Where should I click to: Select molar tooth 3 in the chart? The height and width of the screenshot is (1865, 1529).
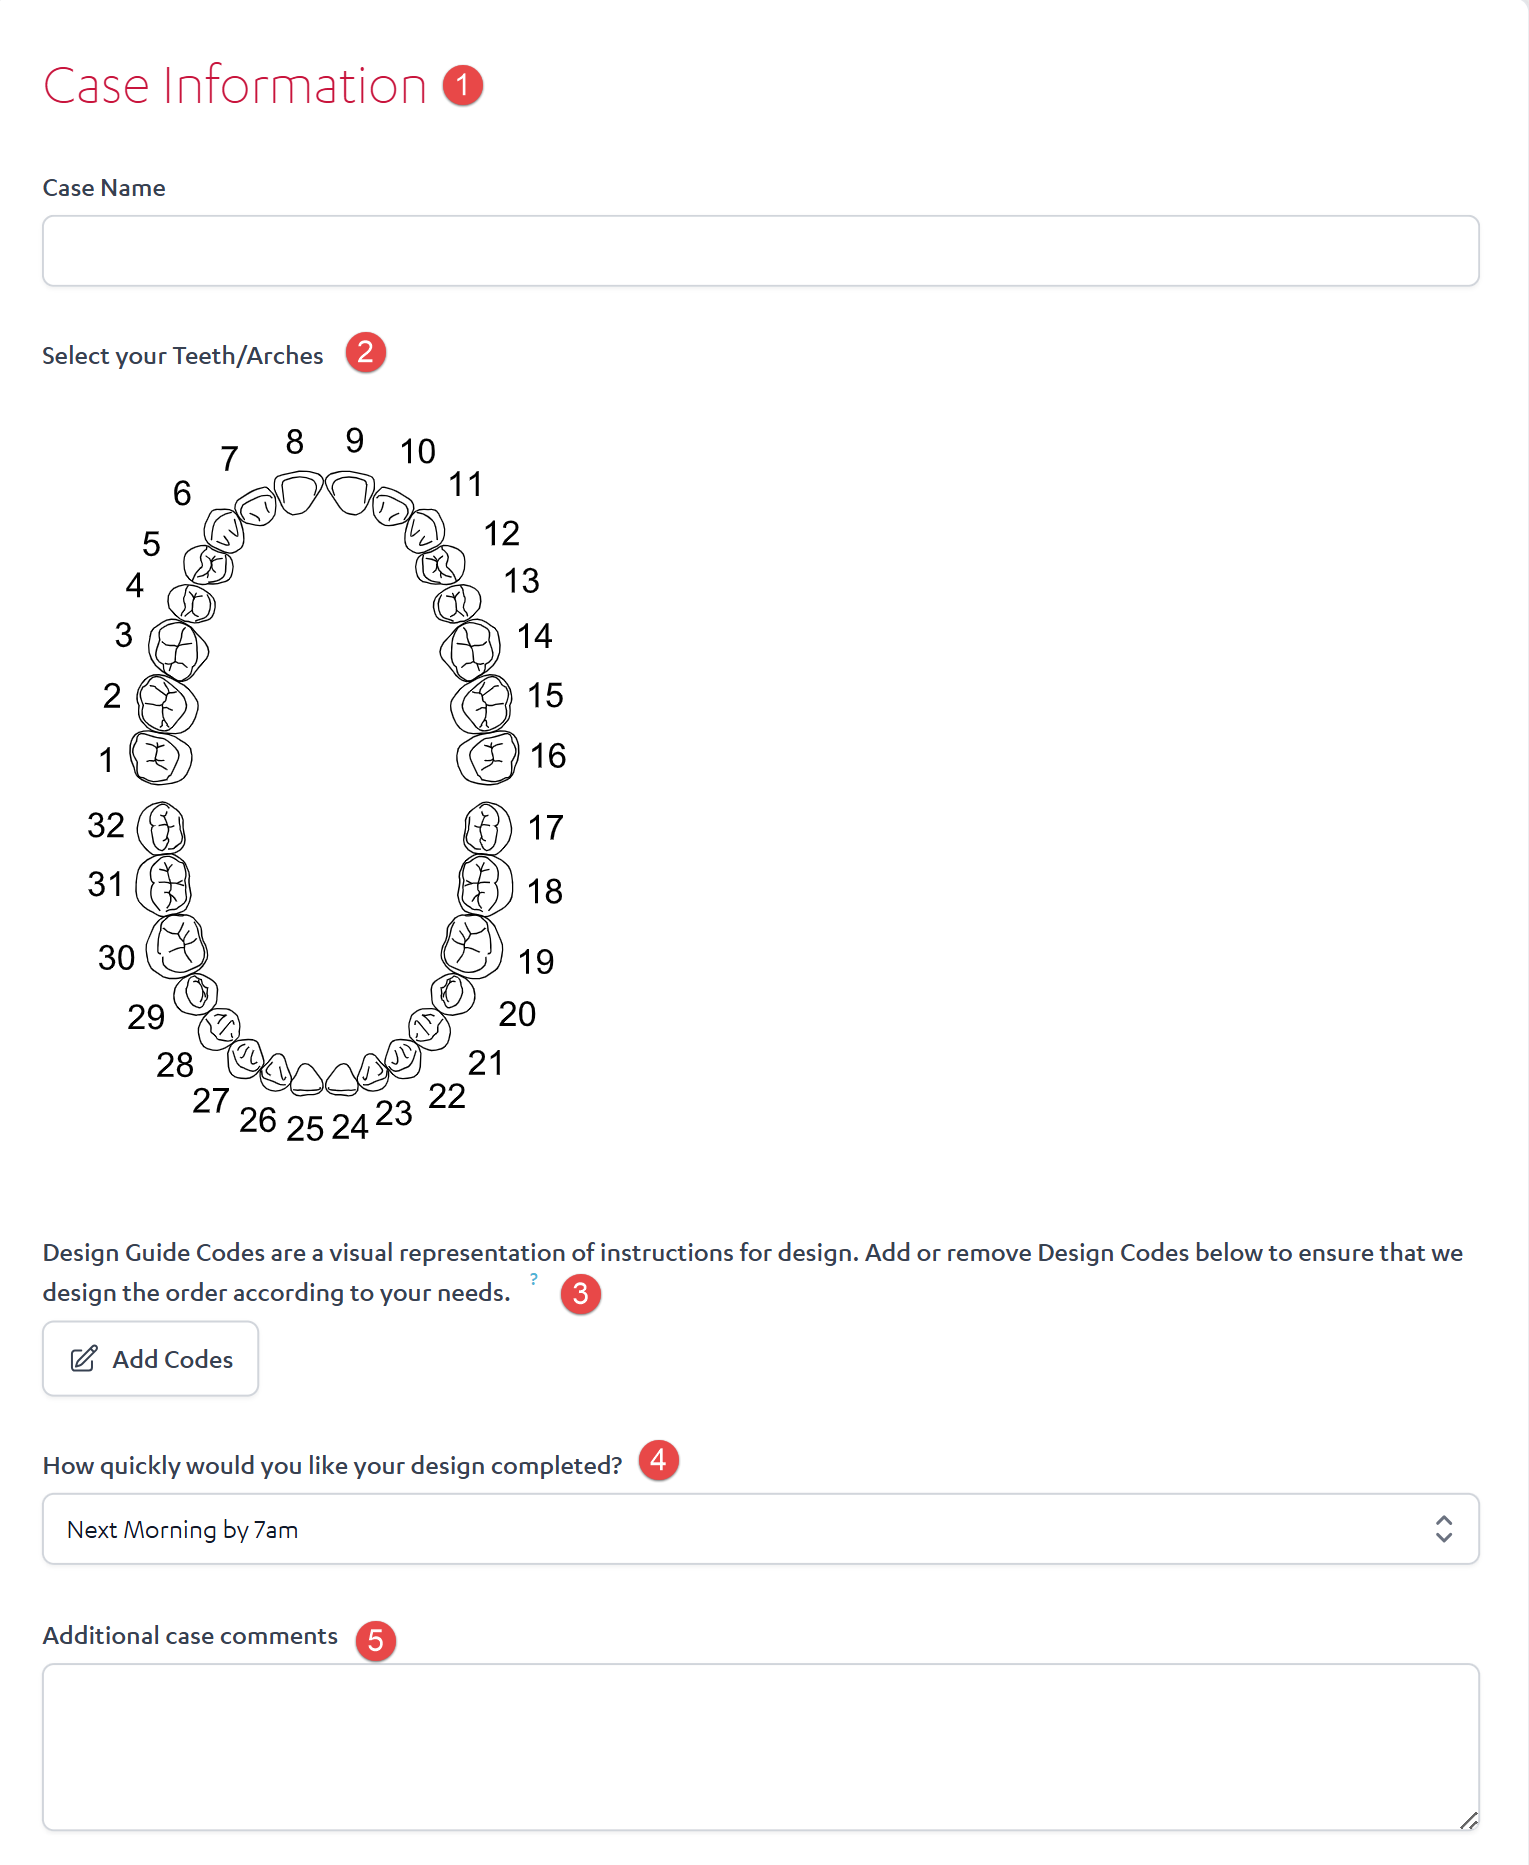tap(178, 650)
